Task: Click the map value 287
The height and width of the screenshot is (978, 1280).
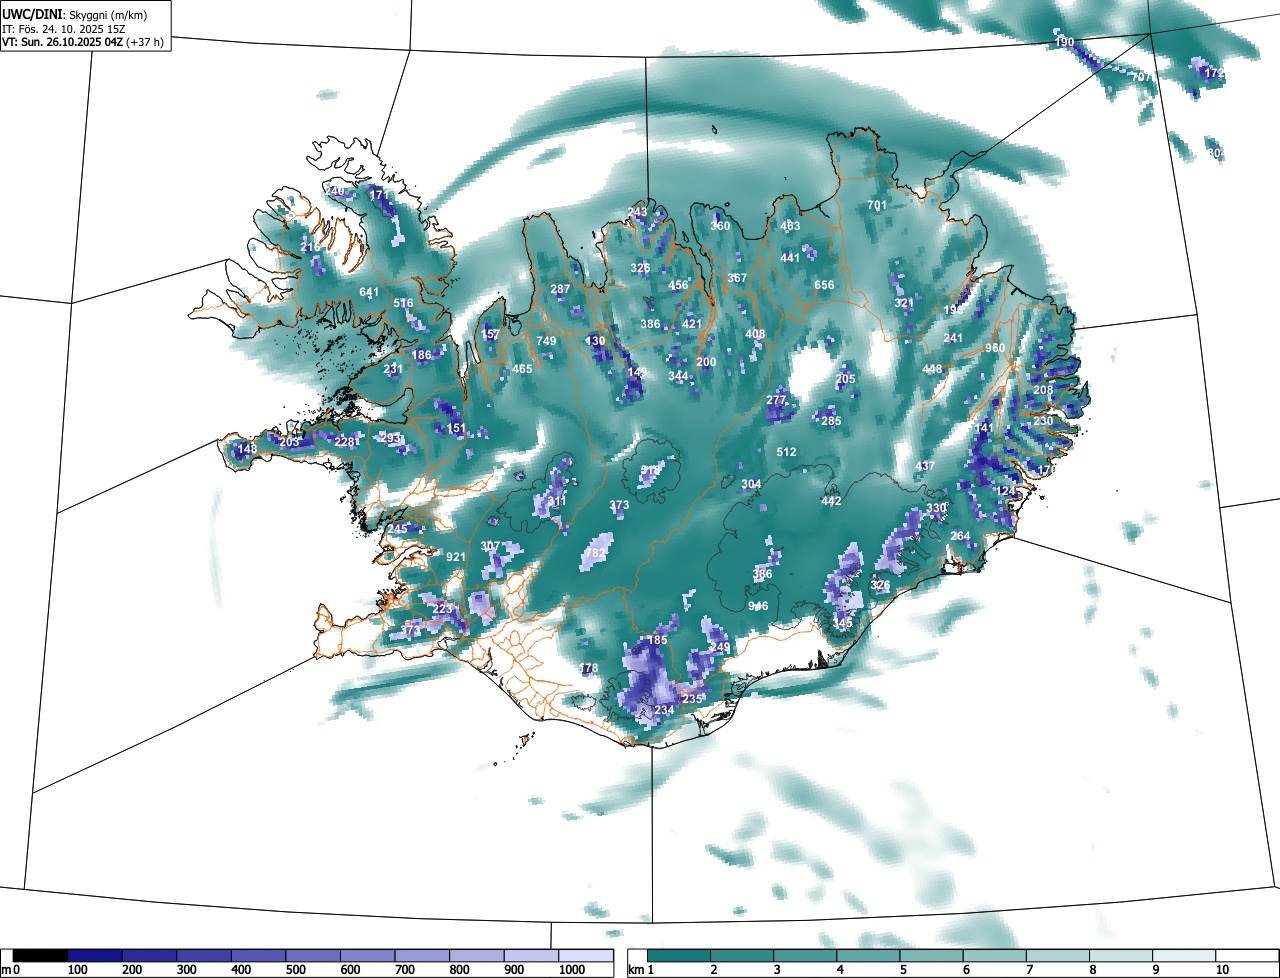Action: pyautogui.click(x=560, y=289)
